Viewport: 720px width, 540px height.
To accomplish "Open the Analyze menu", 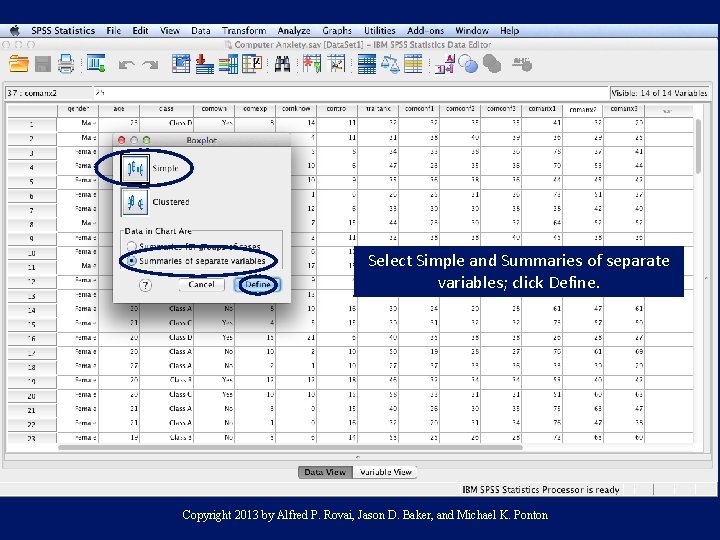I will (294, 31).
